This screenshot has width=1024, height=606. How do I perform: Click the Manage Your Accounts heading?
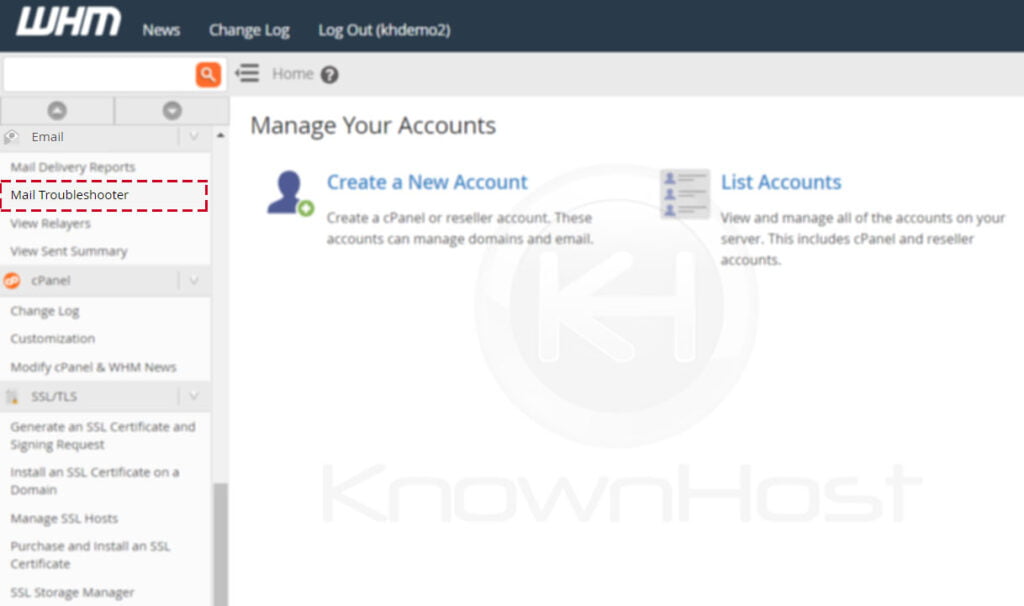[x=373, y=125]
